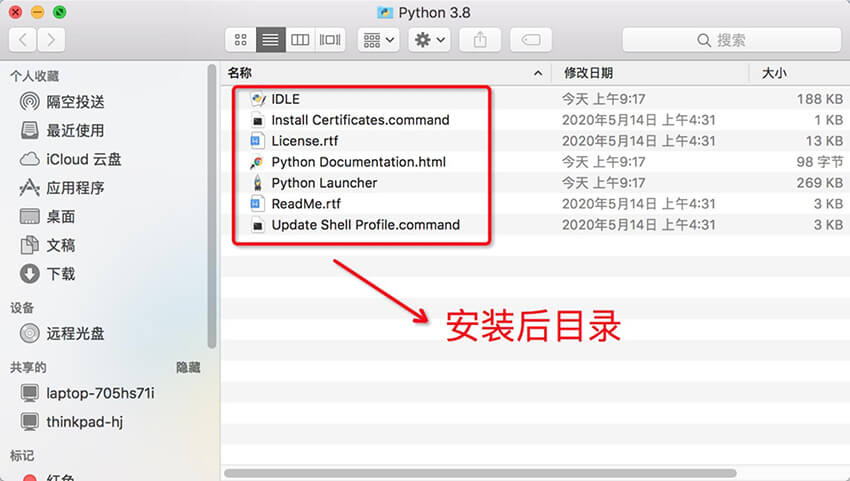This screenshot has height=481, width=850.
Task: Select the Update Shell Profile.command file icon
Action: pos(257,225)
